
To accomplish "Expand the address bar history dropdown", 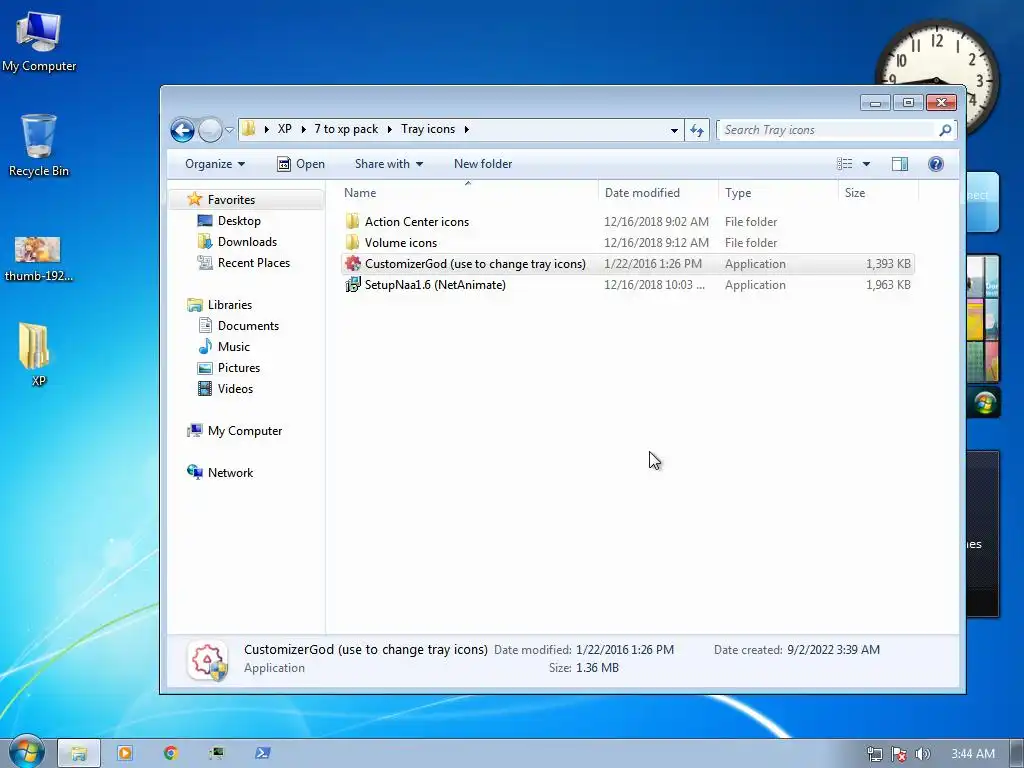I will [674, 130].
